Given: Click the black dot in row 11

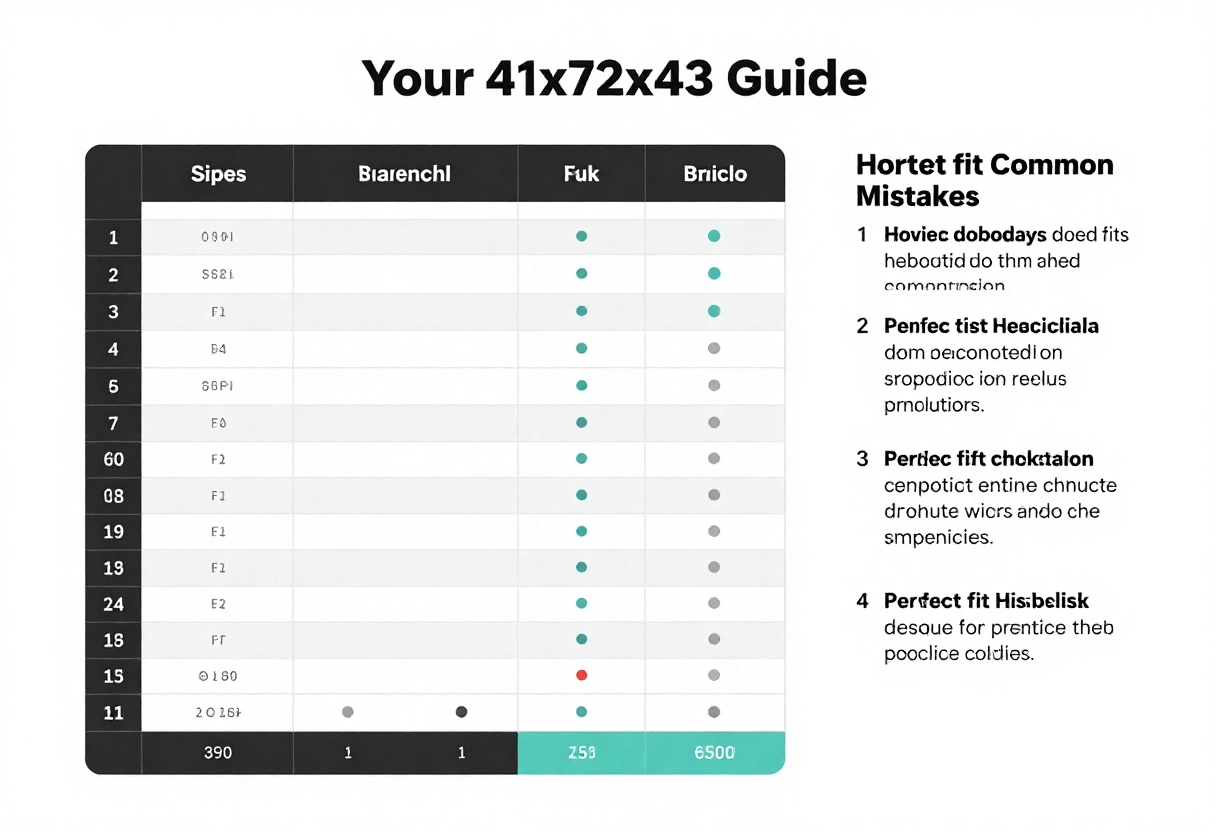Looking at the screenshot, I should [461, 712].
